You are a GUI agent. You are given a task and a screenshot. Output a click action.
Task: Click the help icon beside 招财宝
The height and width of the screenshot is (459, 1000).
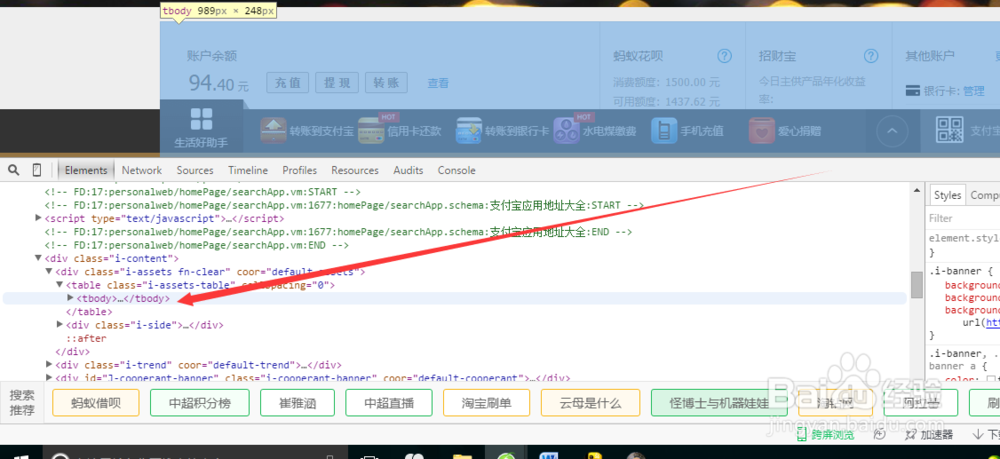click(x=871, y=56)
